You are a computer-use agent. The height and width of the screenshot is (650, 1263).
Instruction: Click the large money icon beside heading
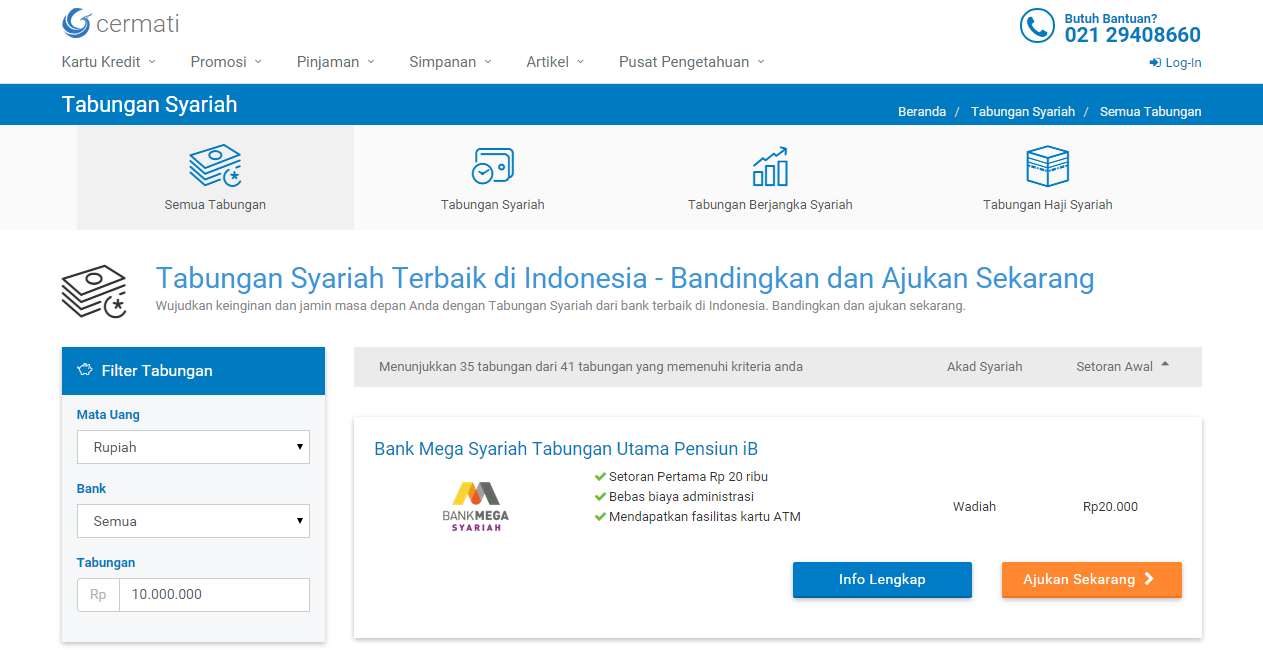pos(94,291)
